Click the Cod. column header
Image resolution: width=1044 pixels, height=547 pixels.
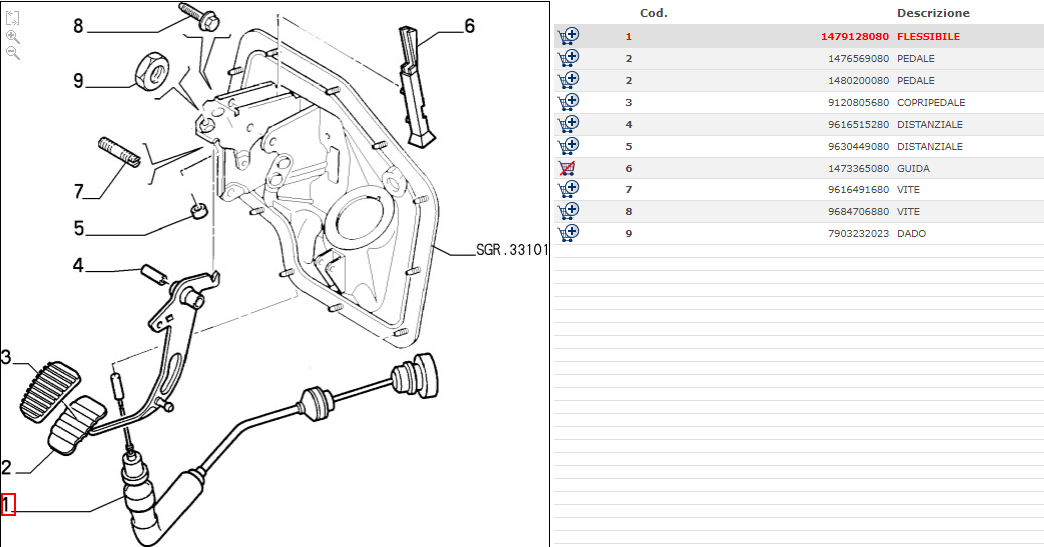(653, 13)
